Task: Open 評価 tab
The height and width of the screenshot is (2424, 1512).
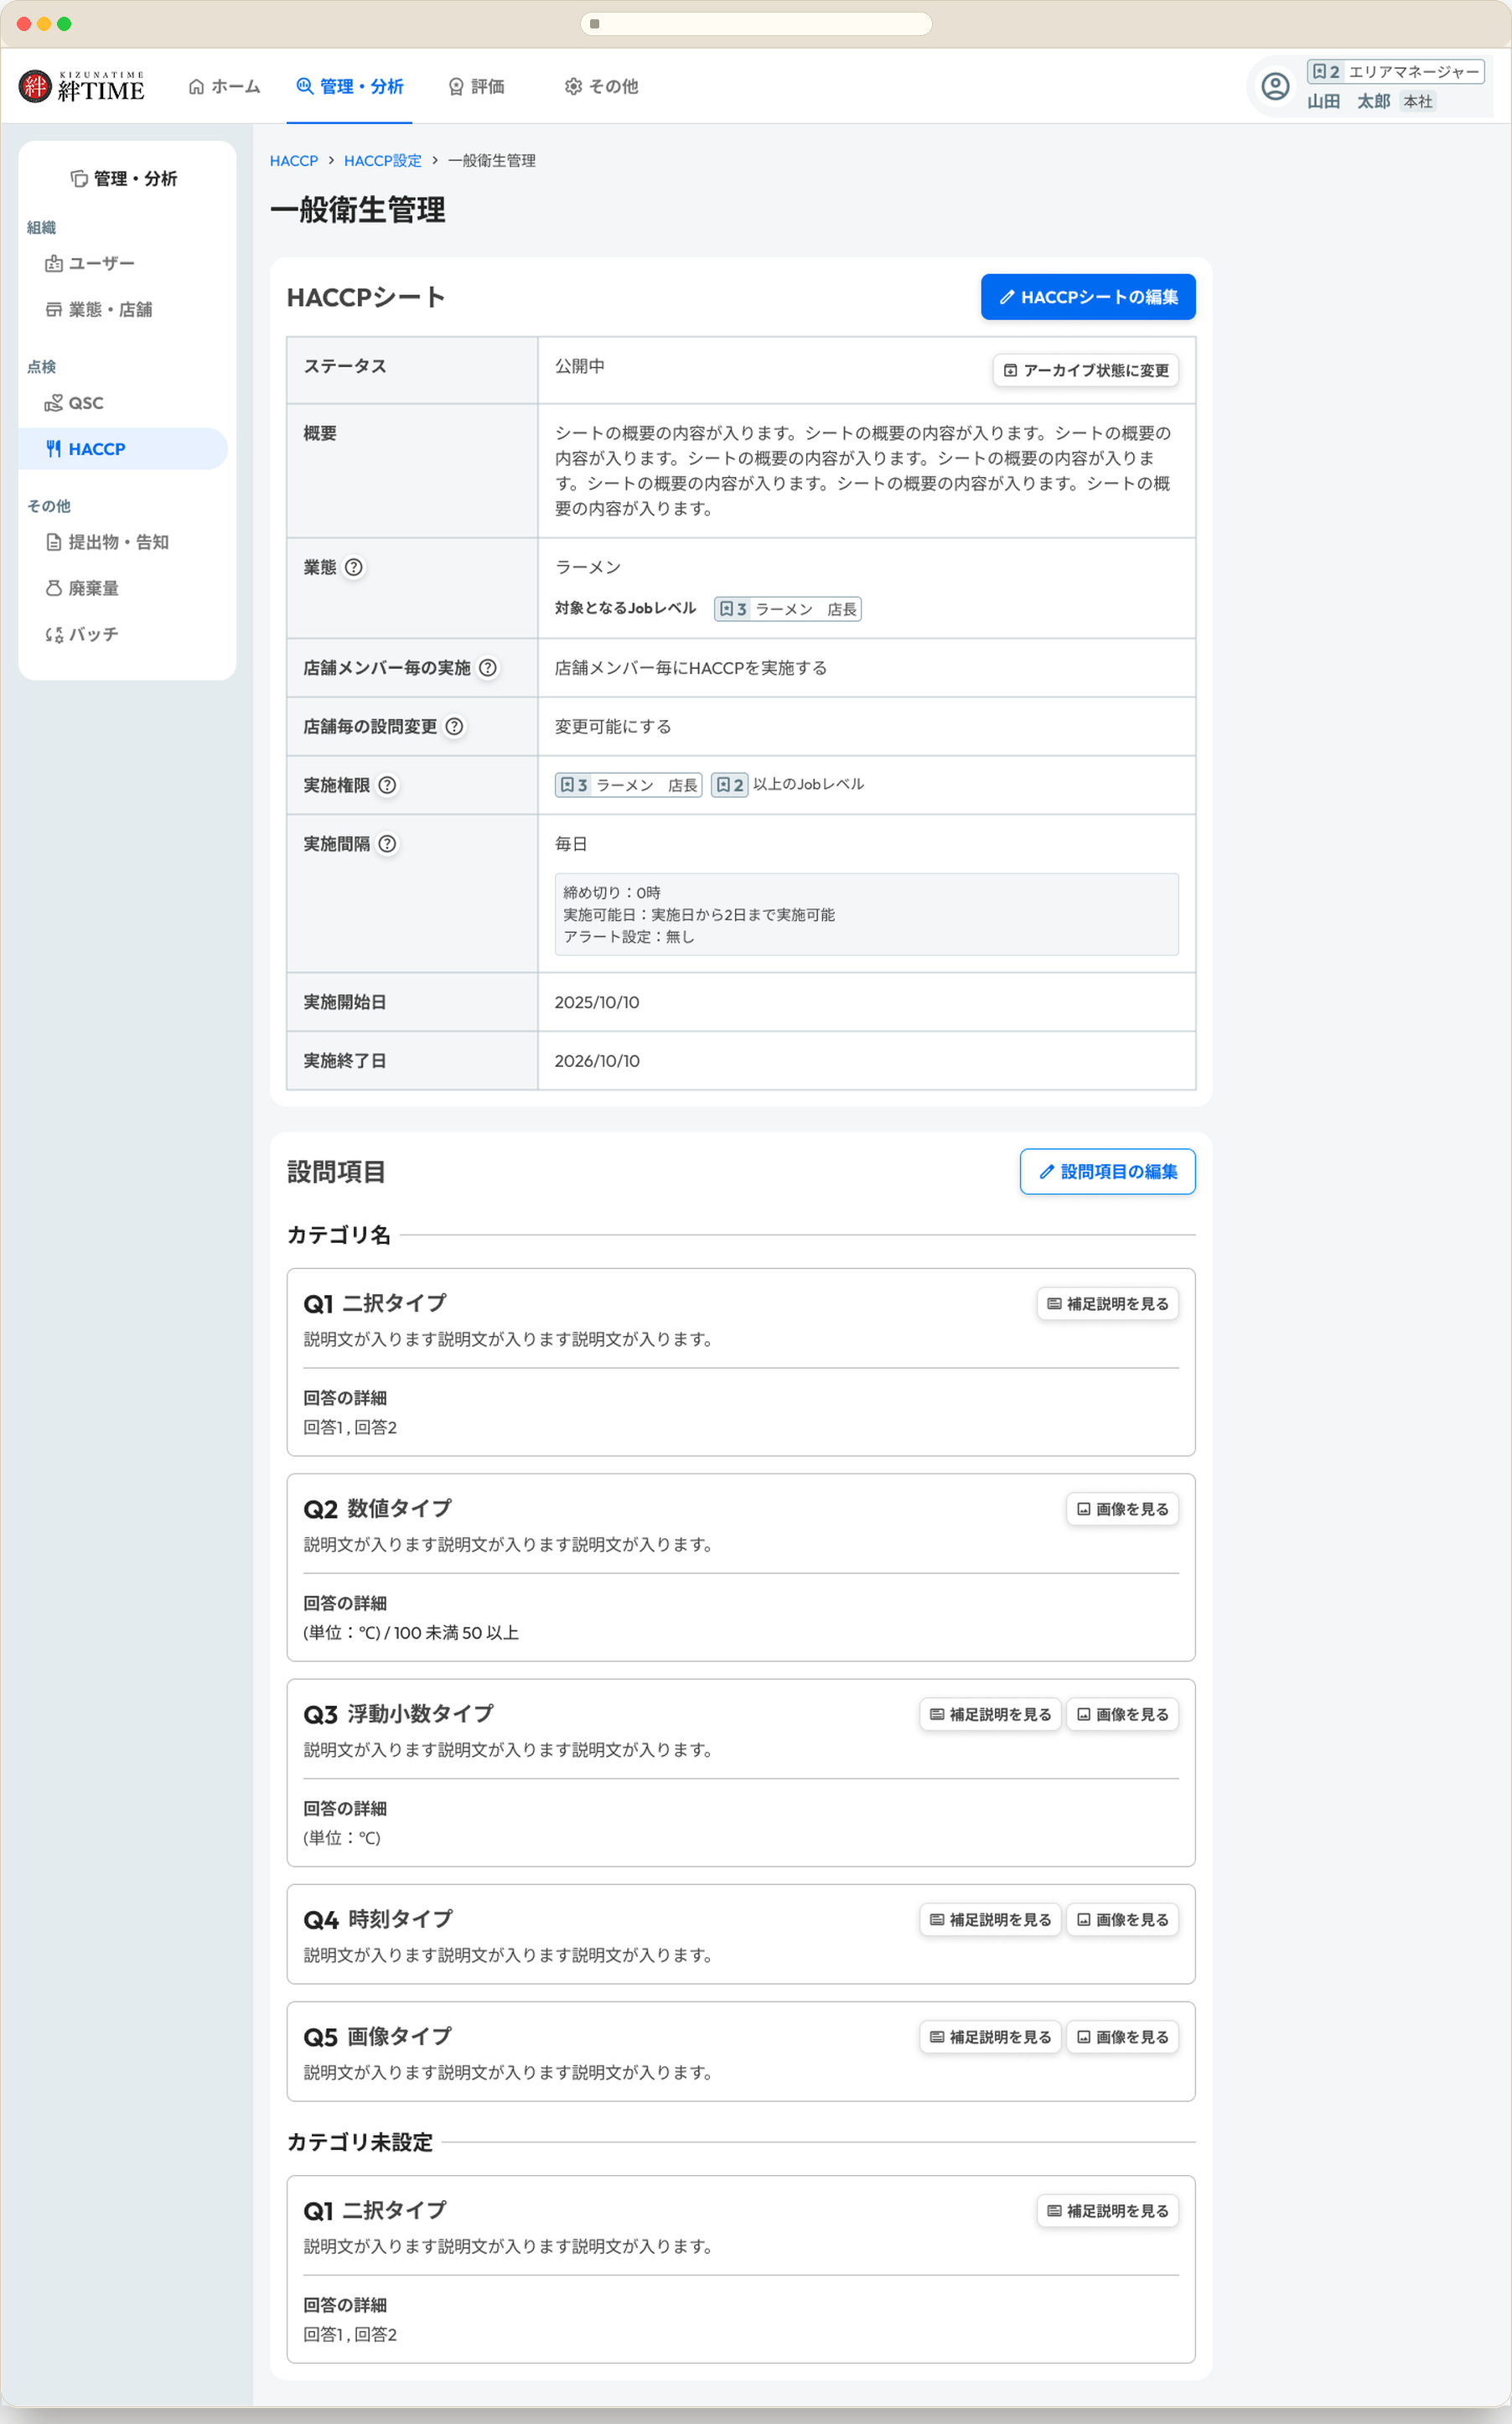Action: click(x=476, y=87)
